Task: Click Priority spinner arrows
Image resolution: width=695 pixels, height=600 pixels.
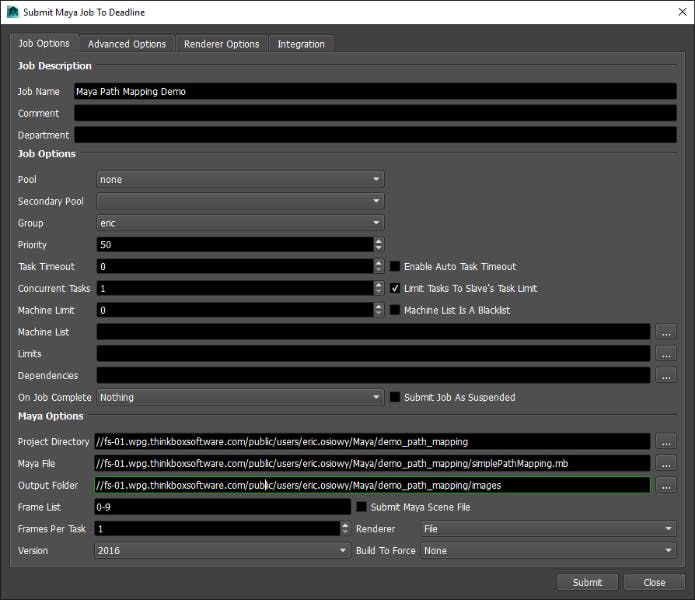Action: pyautogui.click(x=379, y=245)
